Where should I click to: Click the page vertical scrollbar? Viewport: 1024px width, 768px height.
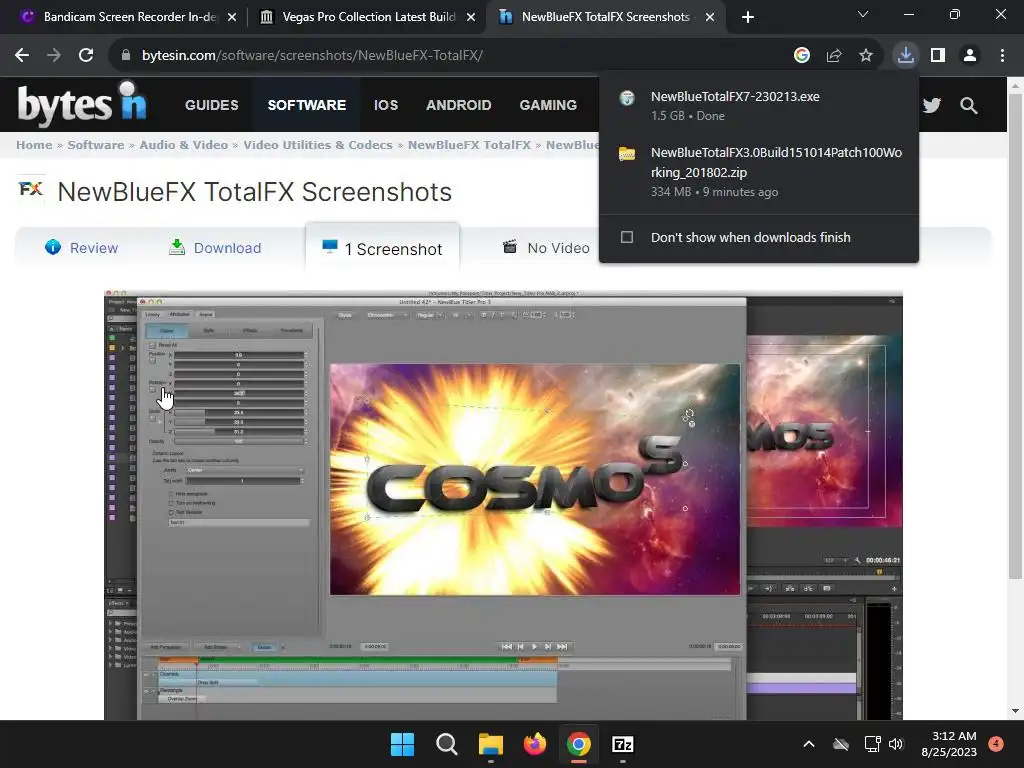[x=1014, y=336]
